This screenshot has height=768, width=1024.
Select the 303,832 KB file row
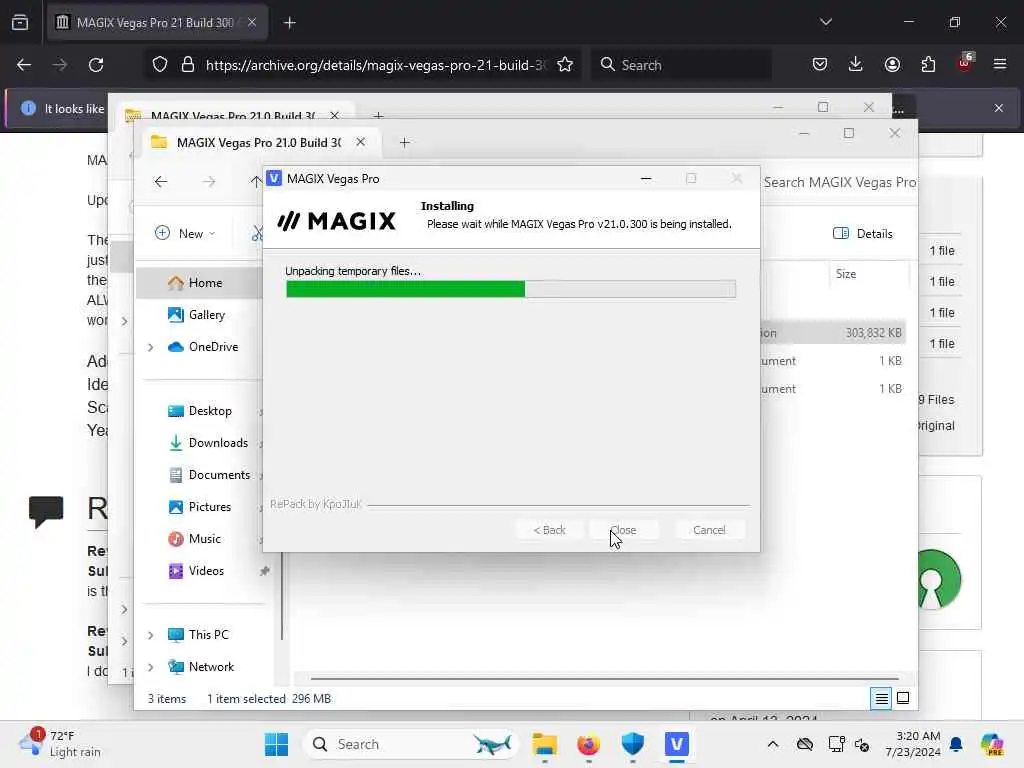pos(833,333)
